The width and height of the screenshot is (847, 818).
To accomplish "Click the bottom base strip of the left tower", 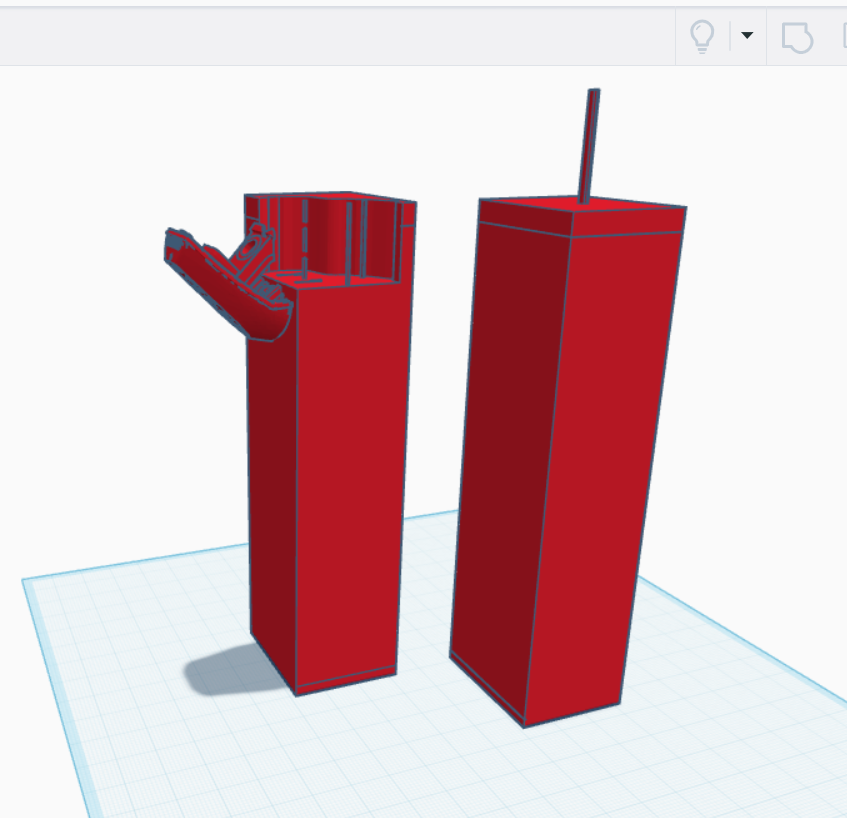I will [x=346, y=682].
